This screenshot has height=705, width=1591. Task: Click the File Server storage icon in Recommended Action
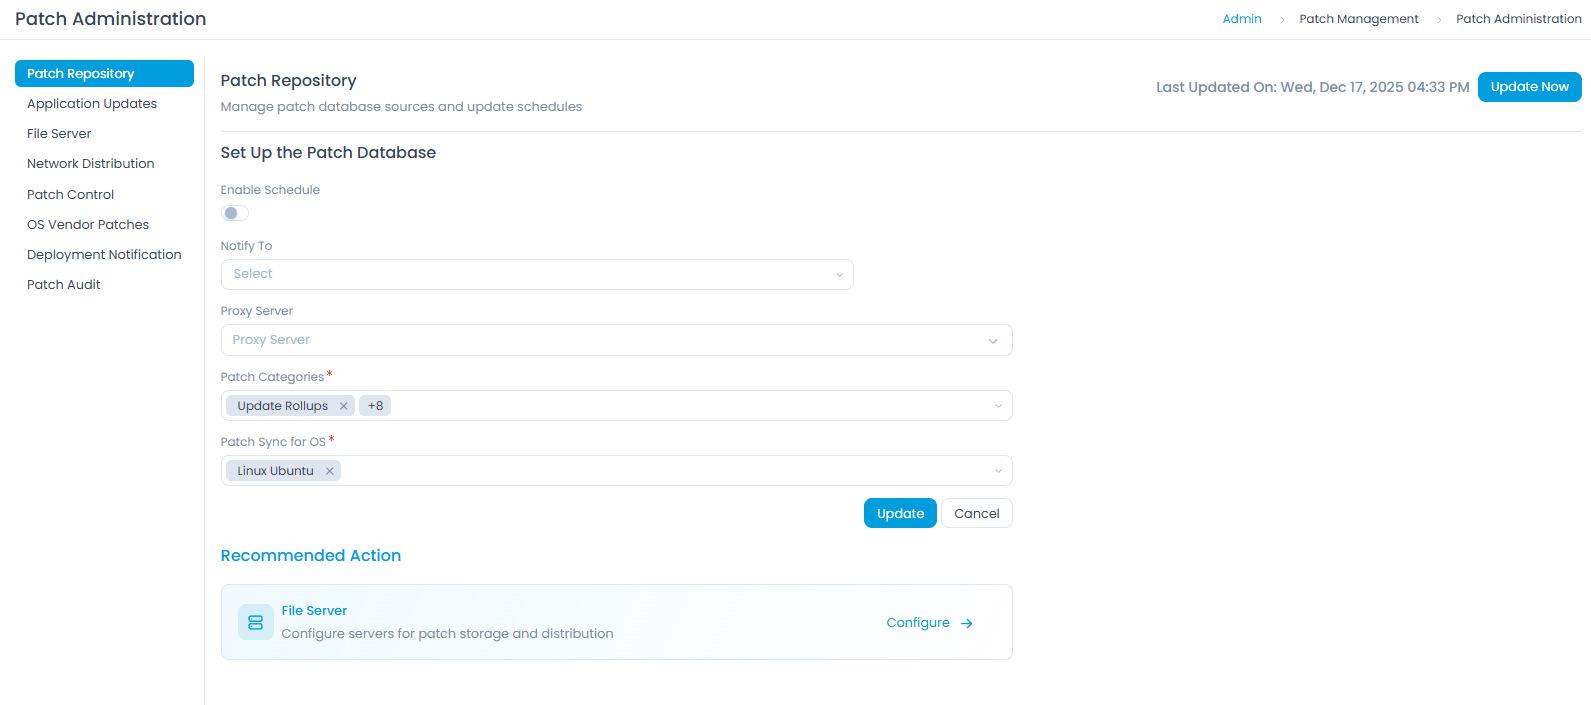click(255, 621)
